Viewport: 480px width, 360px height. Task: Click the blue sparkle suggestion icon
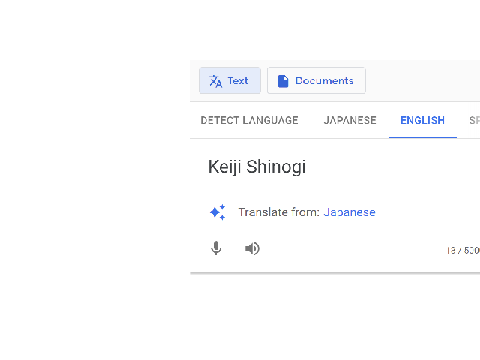pyautogui.click(x=218, y=212)
